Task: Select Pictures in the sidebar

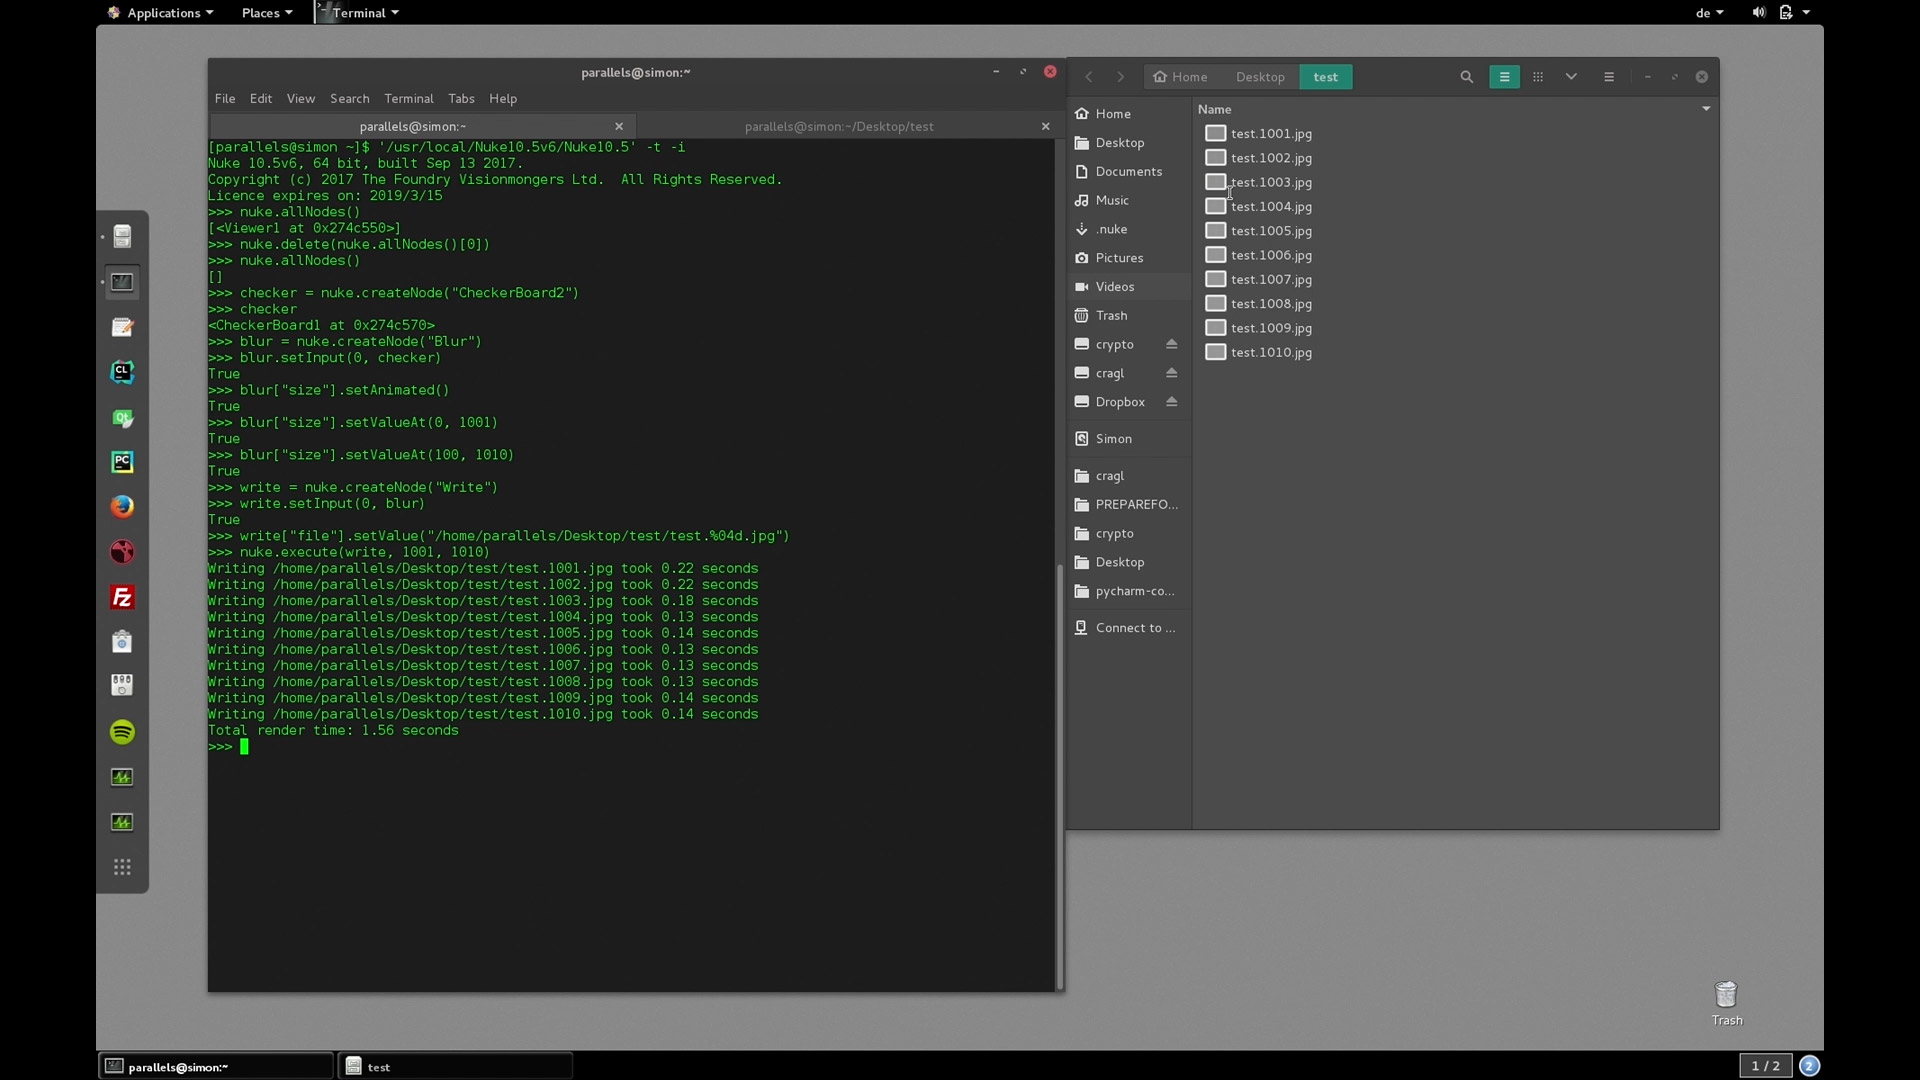Action: point(1129,258)
